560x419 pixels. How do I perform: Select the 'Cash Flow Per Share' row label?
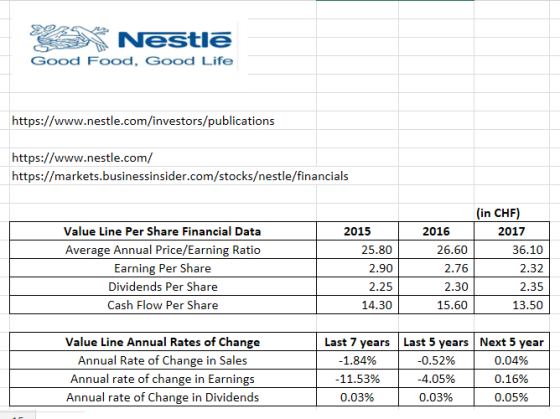163,305
